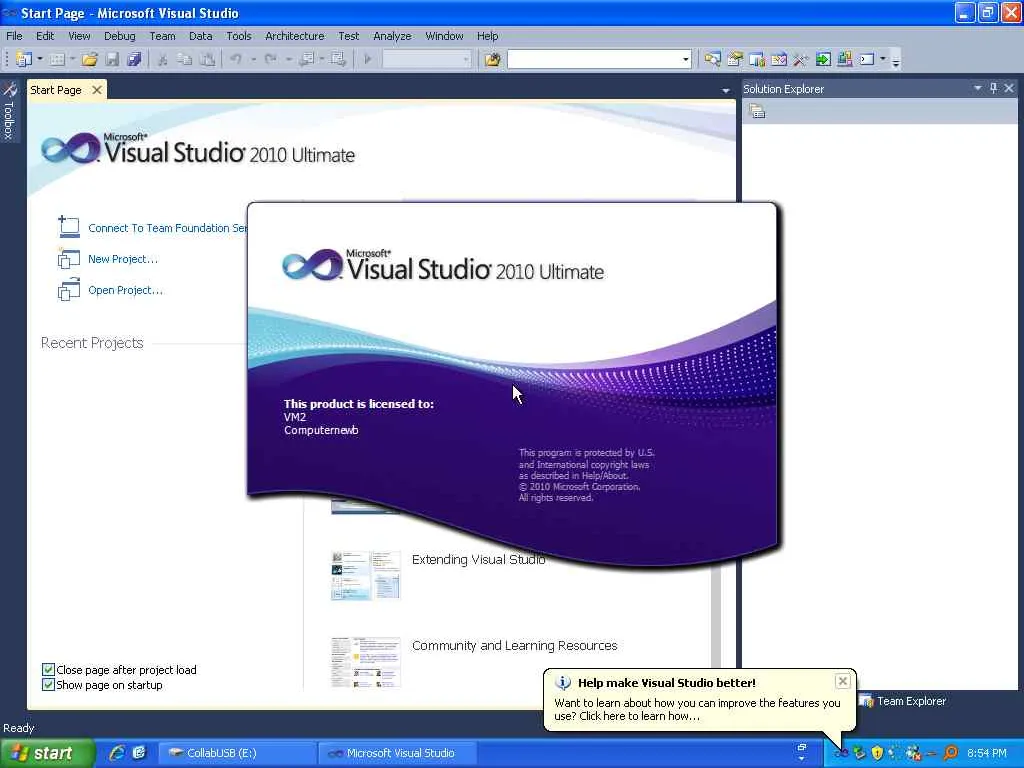Click the Add New Item toolbar icon
This screenshot has height=768, width=1024.
pos(57,59)
